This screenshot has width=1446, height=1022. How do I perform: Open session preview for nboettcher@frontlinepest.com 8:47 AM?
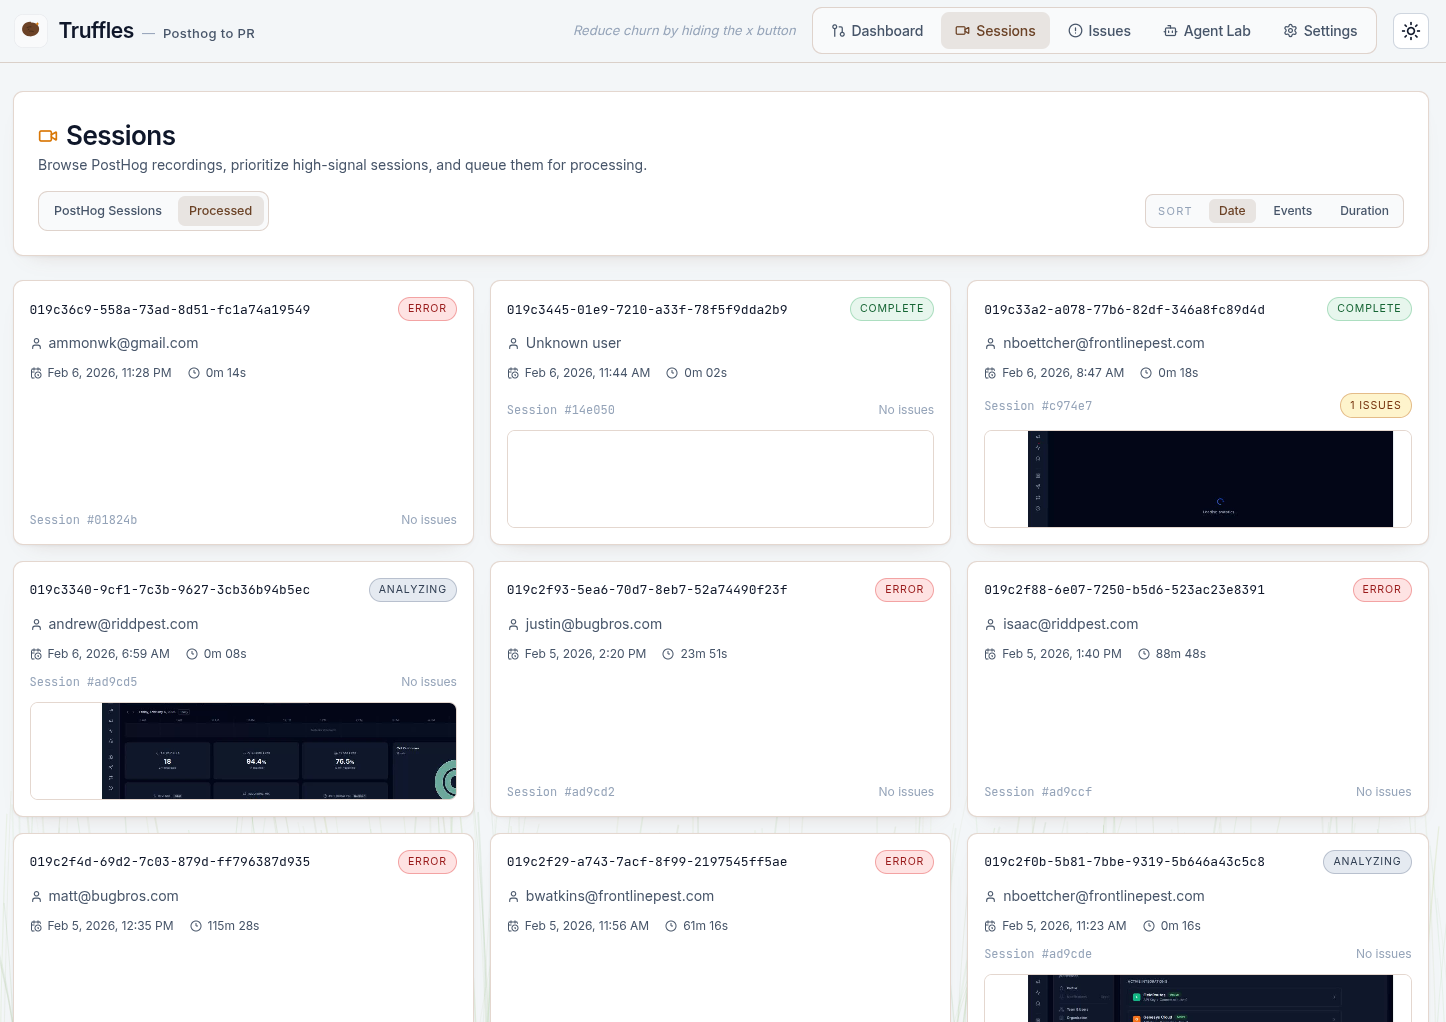click(x=1197, y=479)
